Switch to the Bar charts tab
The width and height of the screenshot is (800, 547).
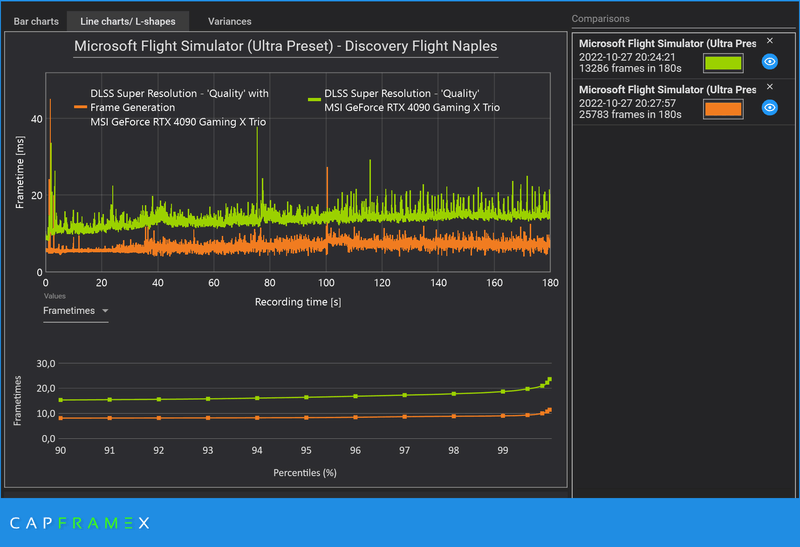[36, 21]
